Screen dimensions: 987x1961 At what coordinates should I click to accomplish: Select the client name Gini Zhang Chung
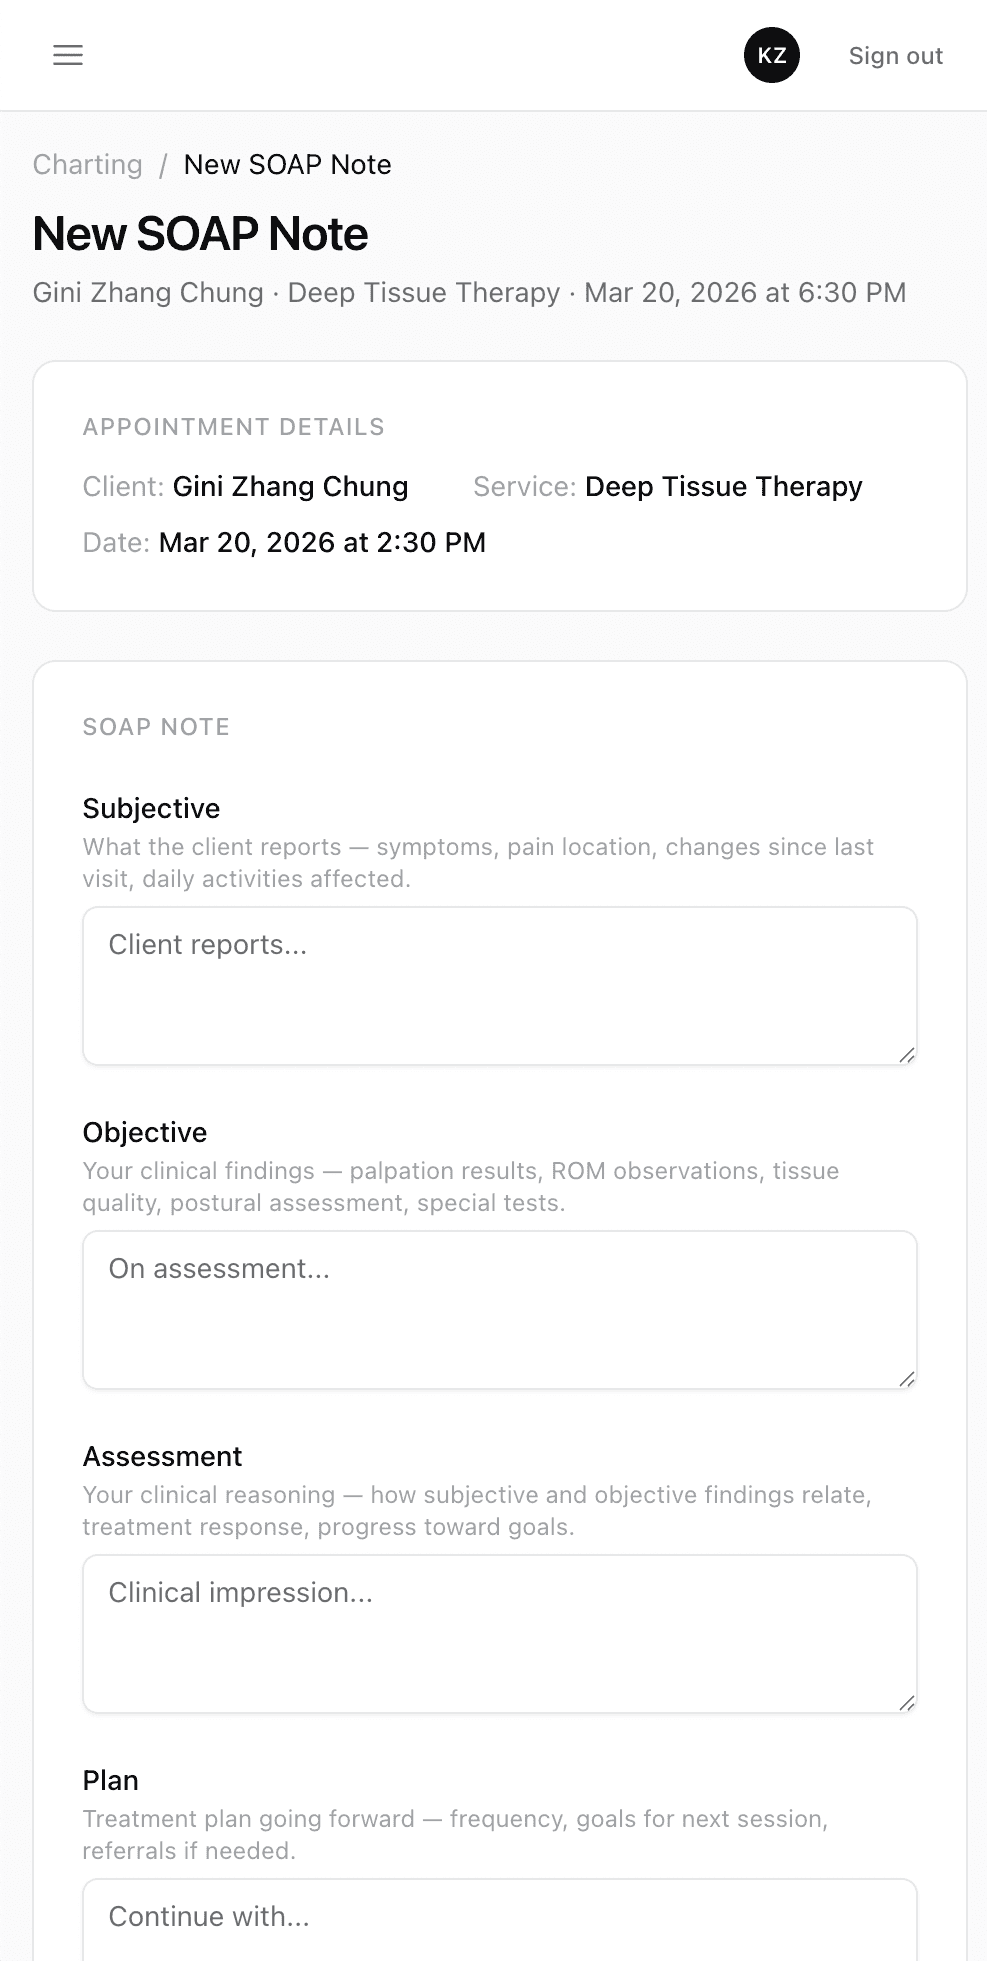point(290,487)
